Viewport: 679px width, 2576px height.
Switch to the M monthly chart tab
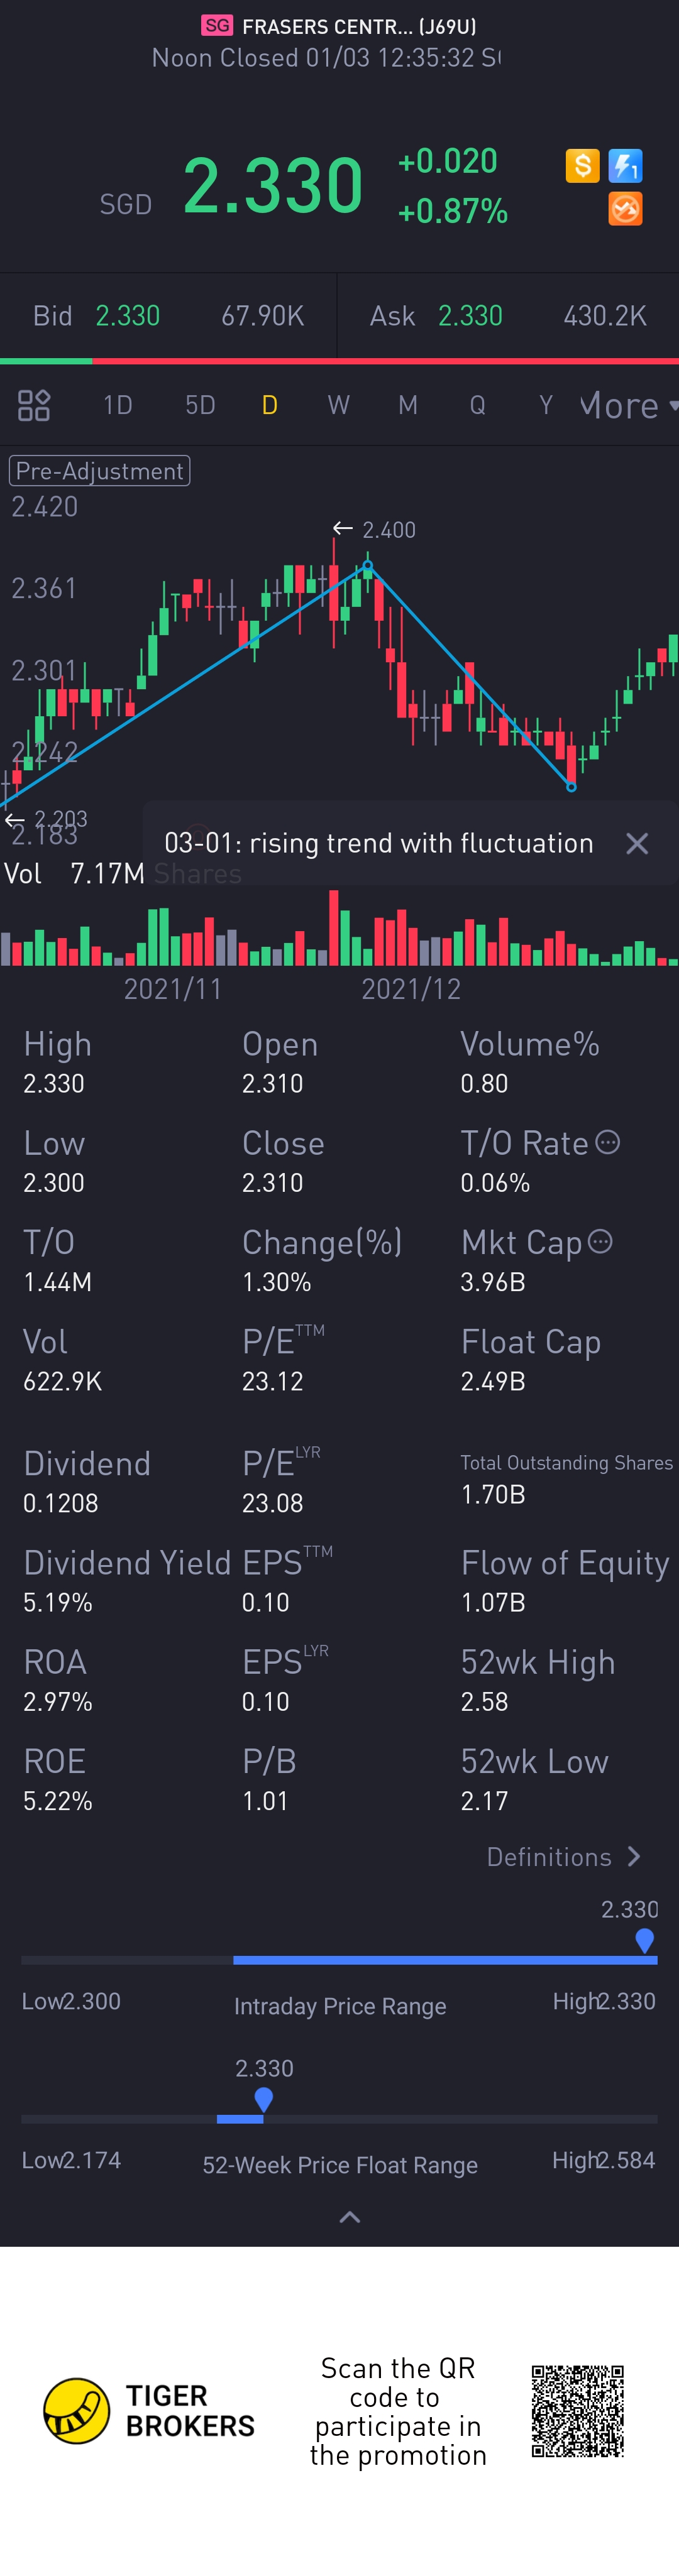click(x=407, y=405)
